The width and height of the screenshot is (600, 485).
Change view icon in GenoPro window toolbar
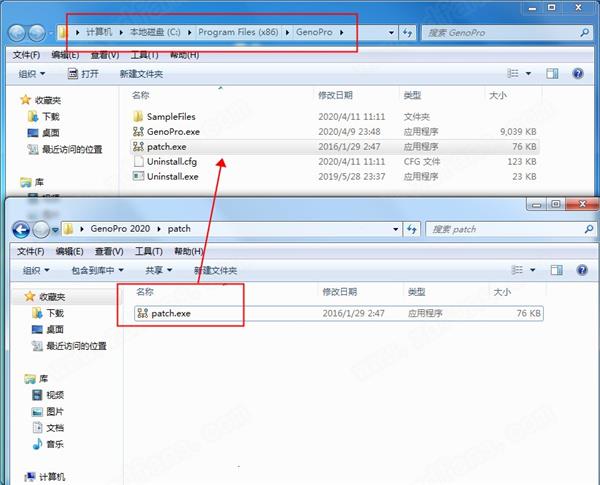(513, 73)
